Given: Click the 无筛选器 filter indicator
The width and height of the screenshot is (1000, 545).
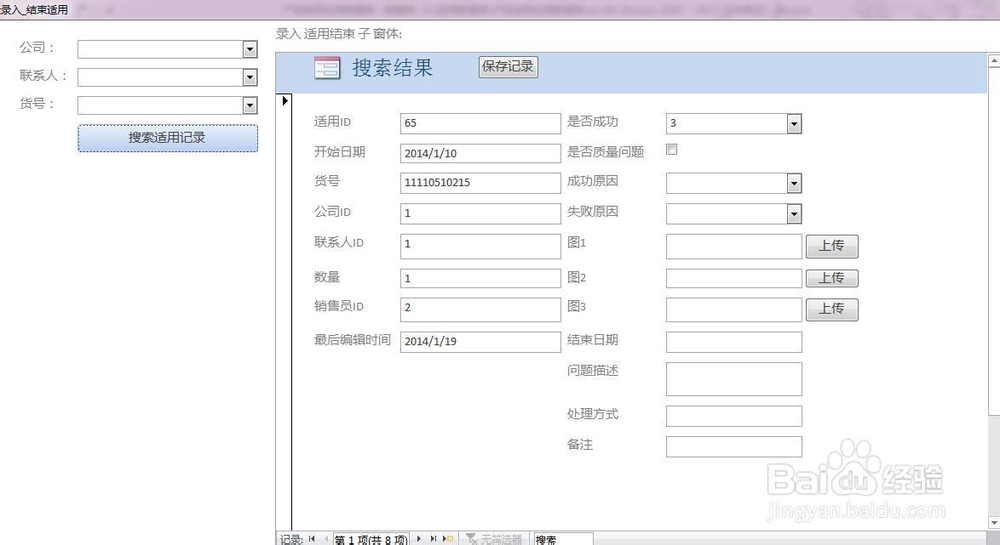Looking at the screenshot, I should (494, 539).
